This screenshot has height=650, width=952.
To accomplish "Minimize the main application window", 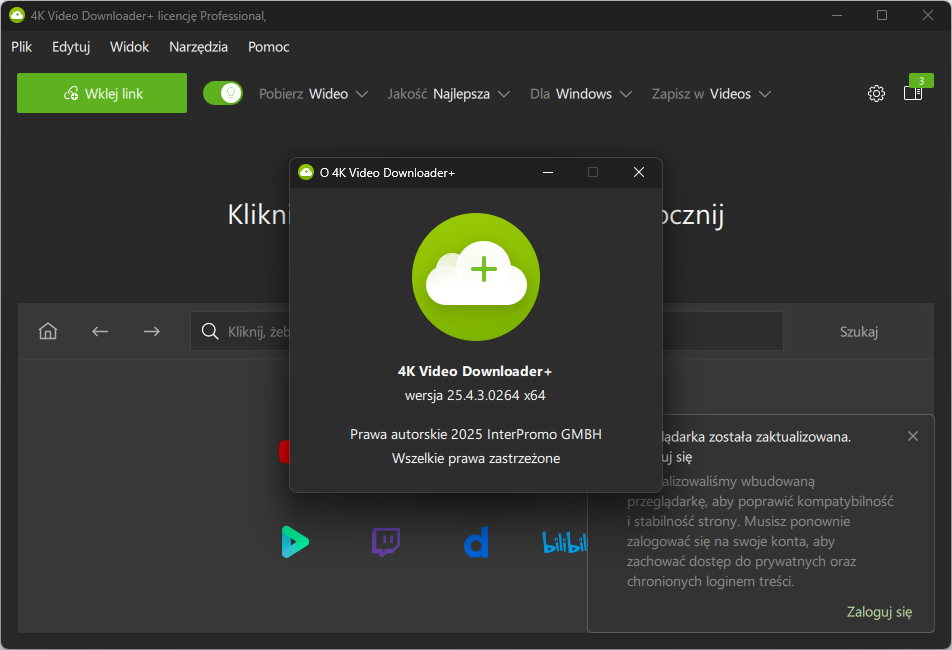I will point(837,15).
